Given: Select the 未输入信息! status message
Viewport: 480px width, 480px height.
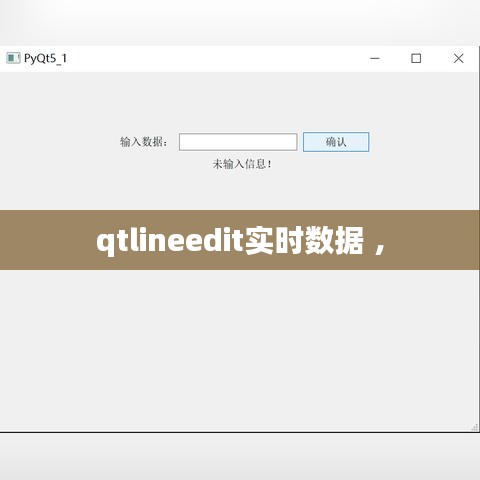Looking at the screenshot, I should tap(242, 164).
